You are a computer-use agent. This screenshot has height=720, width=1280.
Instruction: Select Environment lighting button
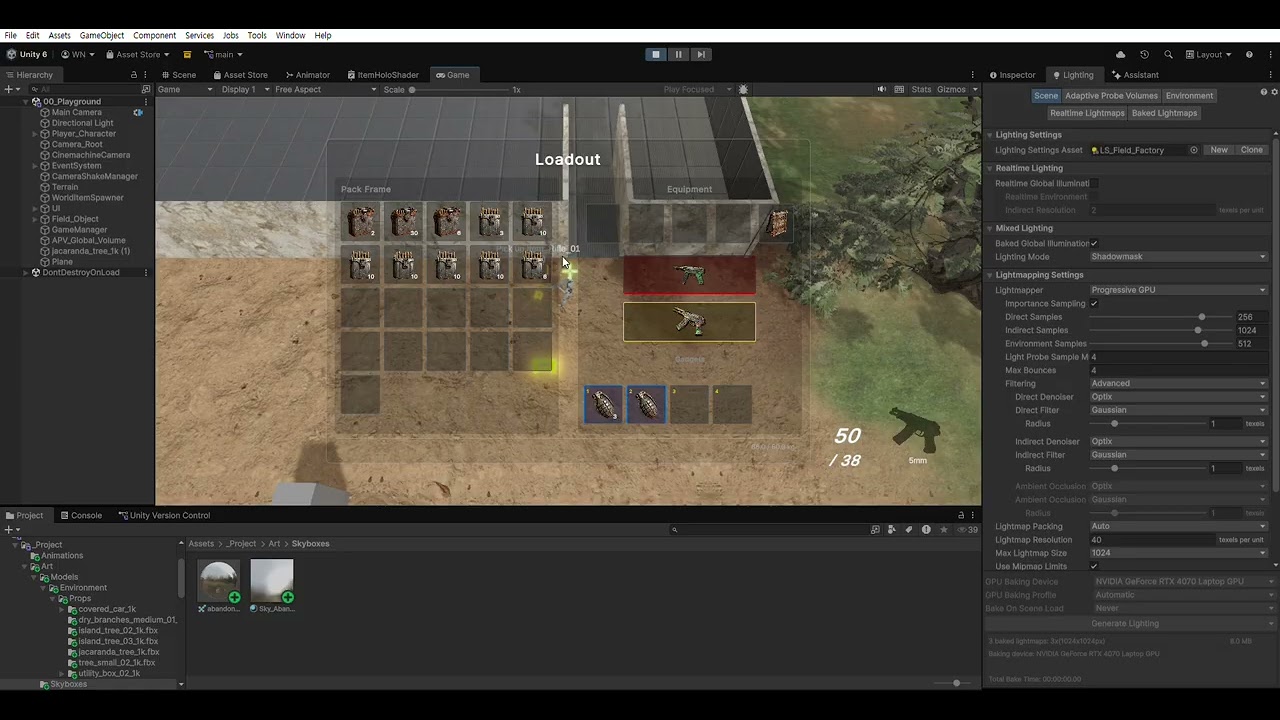click(x=1189, y=96)
